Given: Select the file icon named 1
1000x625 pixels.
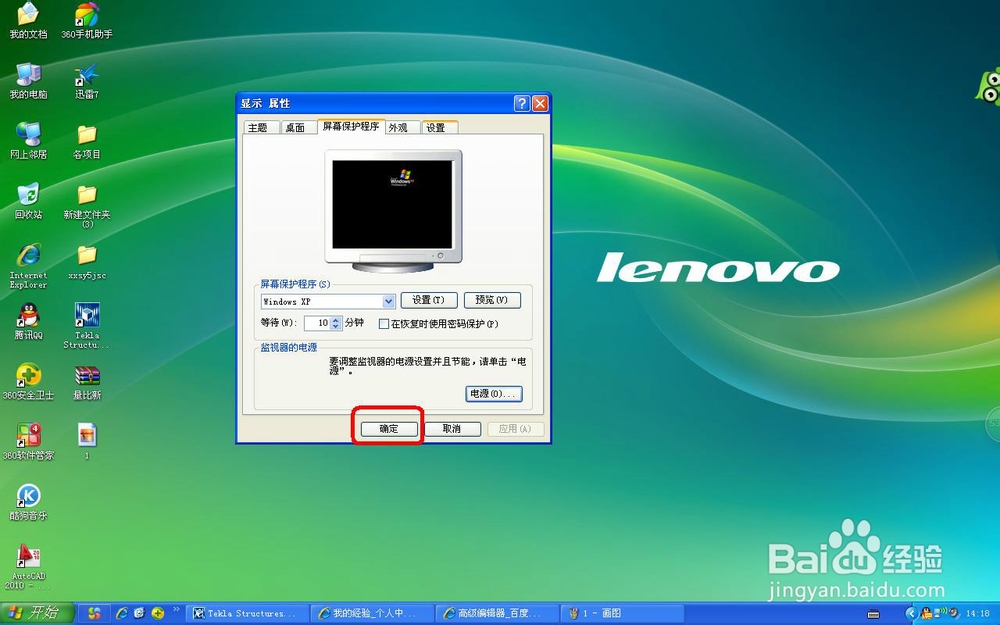Looking at the screenshot, I should click(x=87, y=440).
